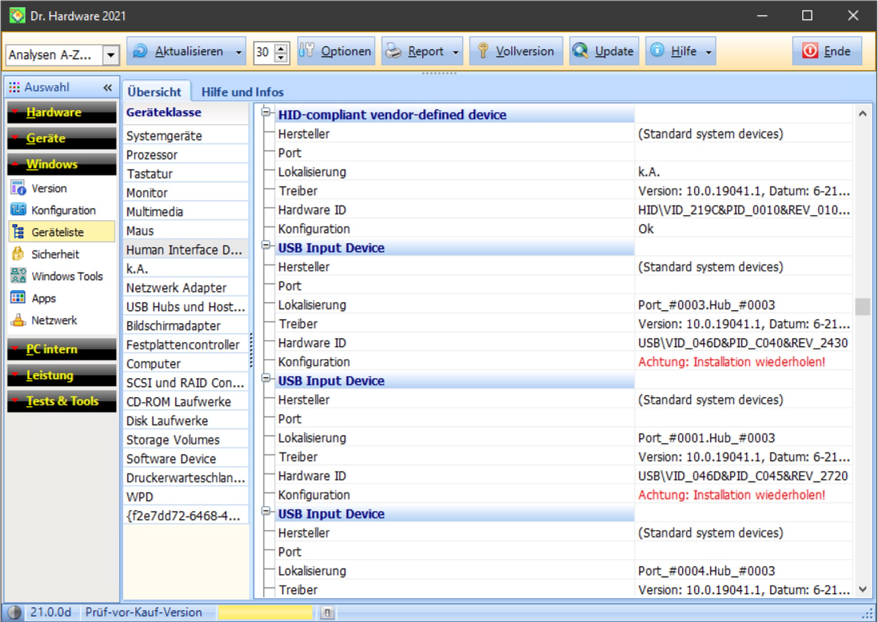Open the Analysen A-Z dropdown
Image resolution: width=878 pixels, height=622 pixels.
110,56
